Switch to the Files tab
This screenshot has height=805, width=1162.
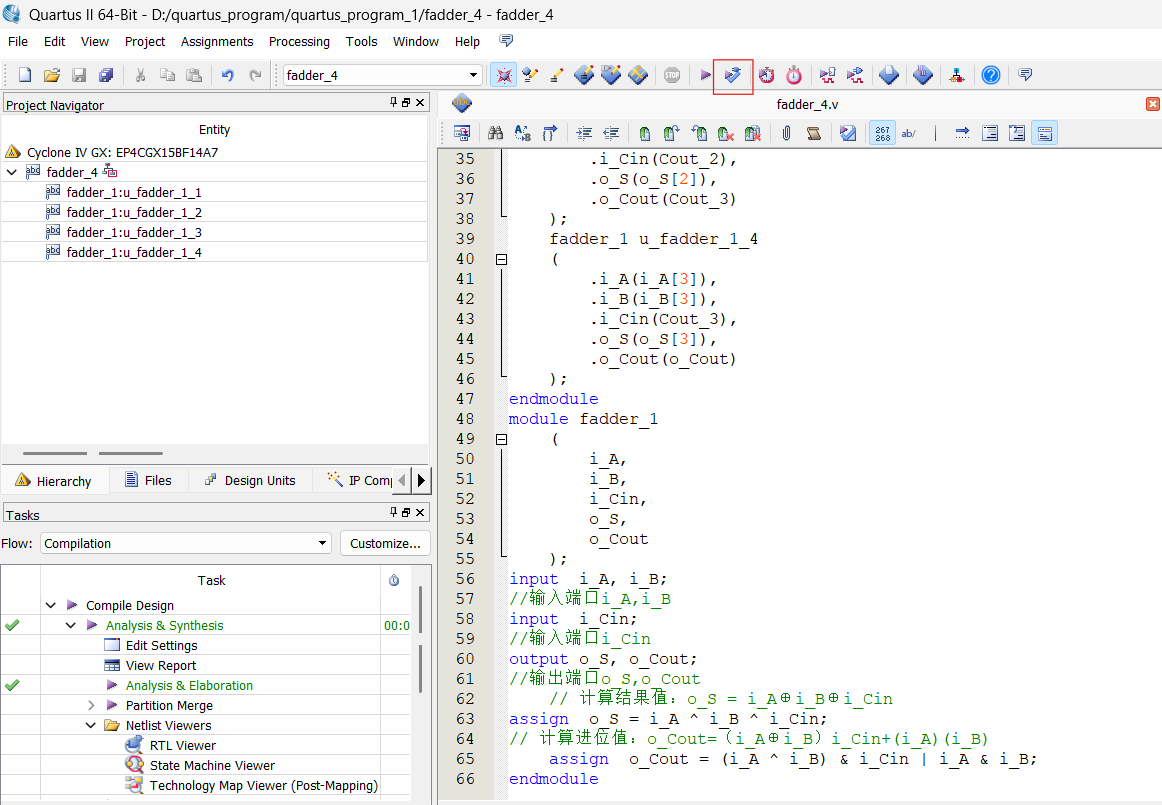coord(148,480)
